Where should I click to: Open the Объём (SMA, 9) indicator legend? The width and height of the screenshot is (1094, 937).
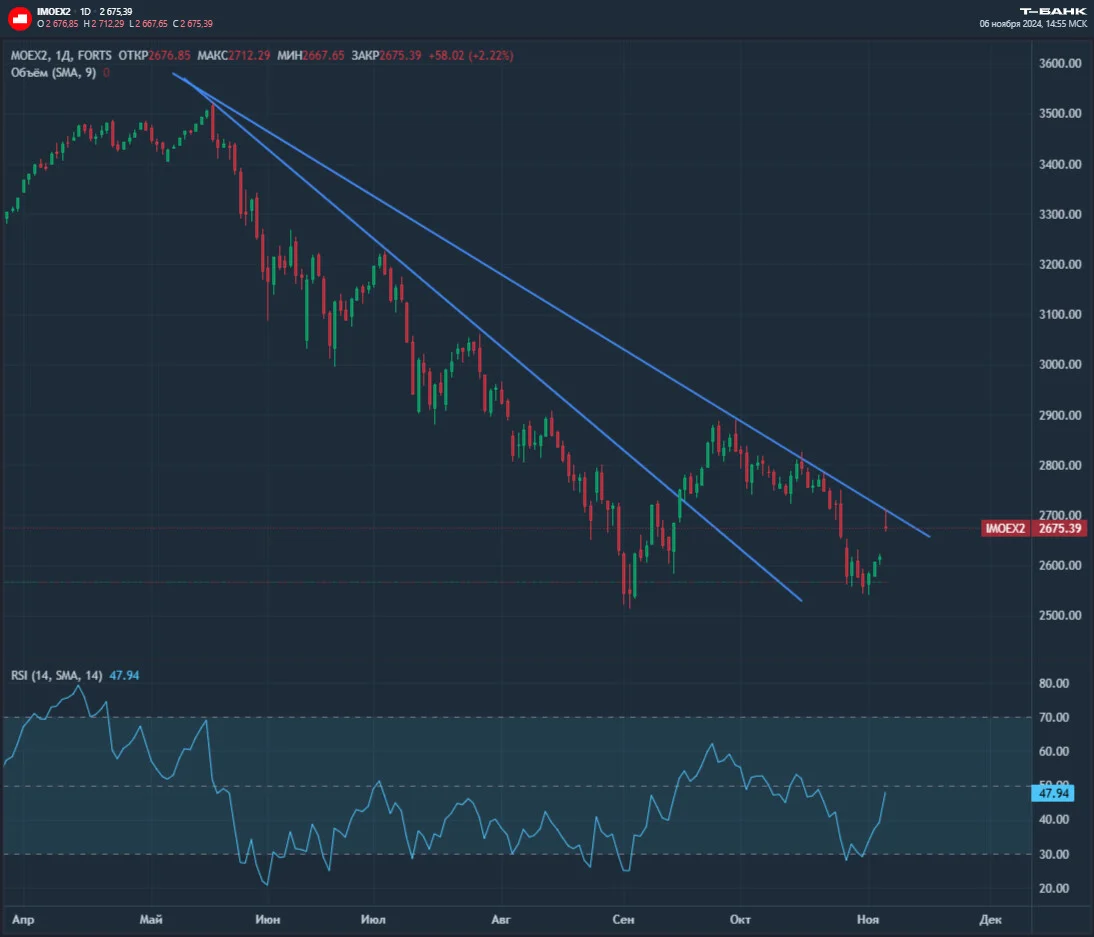pyautogui.click(x=54, y=73)
